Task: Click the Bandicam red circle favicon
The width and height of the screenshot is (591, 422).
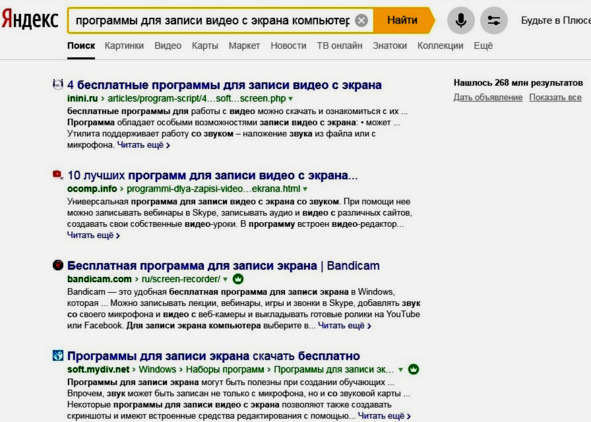Action: coord(58,265)
